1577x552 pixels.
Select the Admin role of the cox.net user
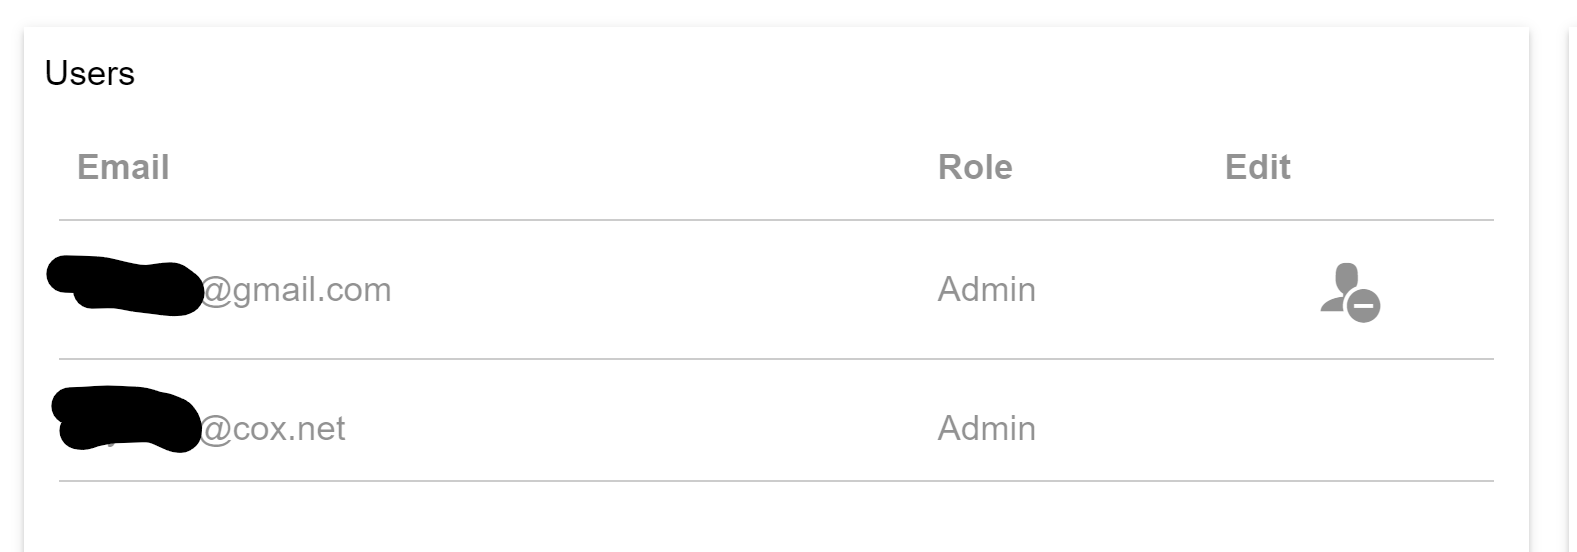pos(986,429)
